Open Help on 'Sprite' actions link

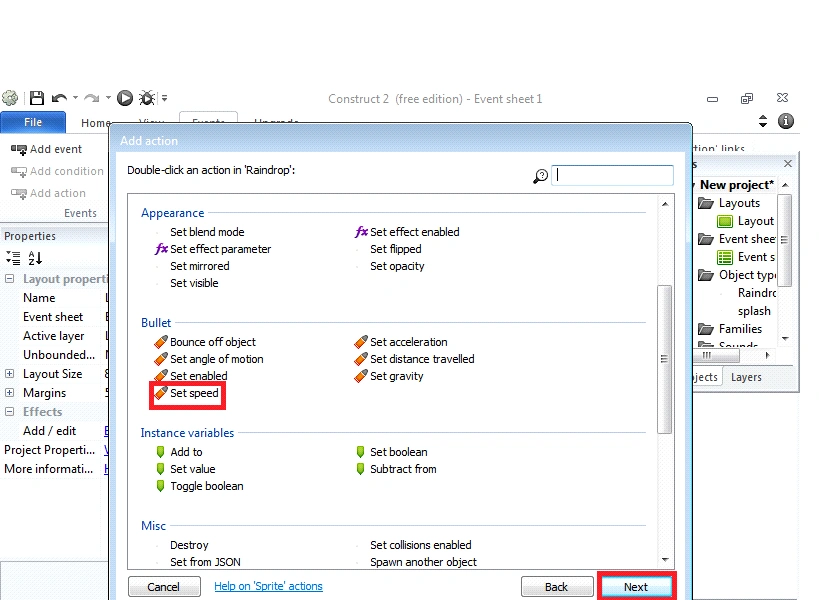pyautogui.click(x=268, y=586)
